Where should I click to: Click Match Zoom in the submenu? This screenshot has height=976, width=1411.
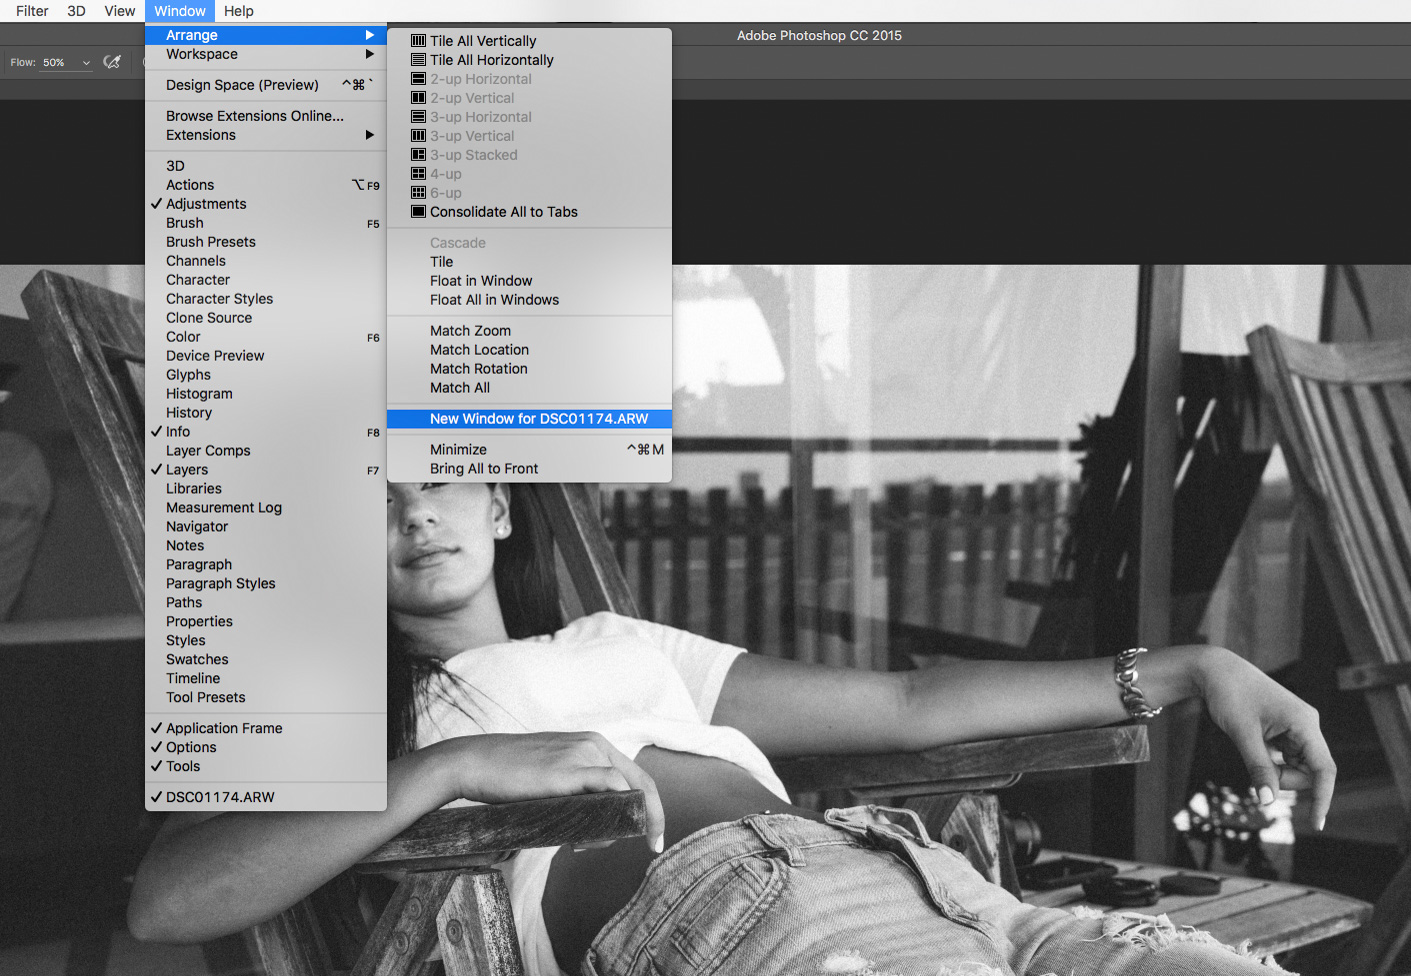(470, 330)
